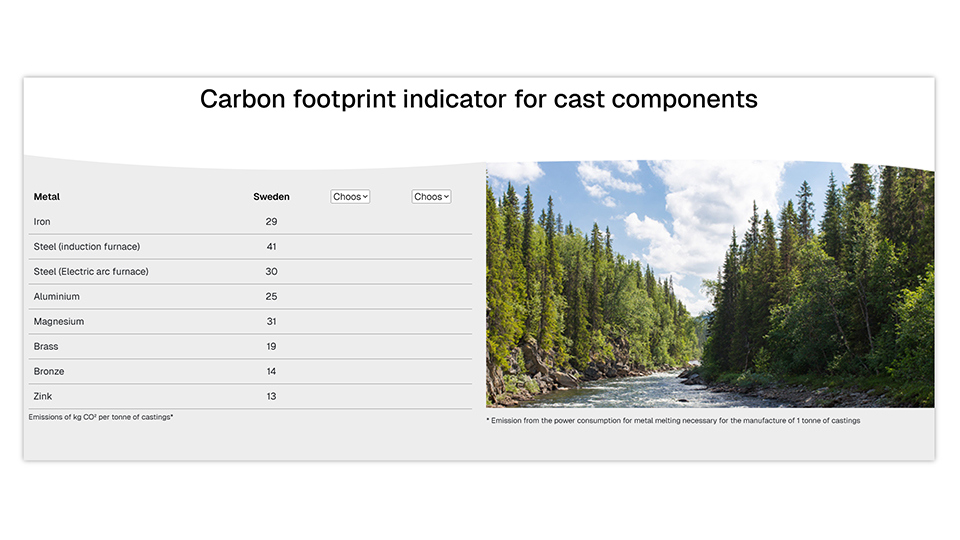Click the Brass row label
Screen dimensions: 960x540
pos(46,347)
